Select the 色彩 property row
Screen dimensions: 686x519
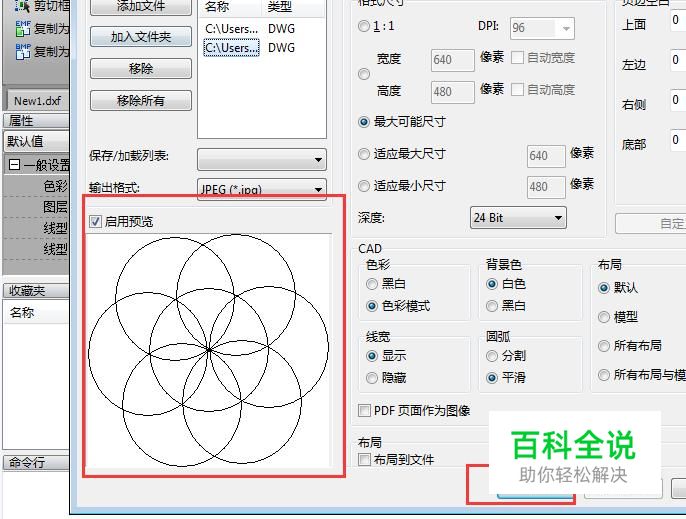(36, 186)
